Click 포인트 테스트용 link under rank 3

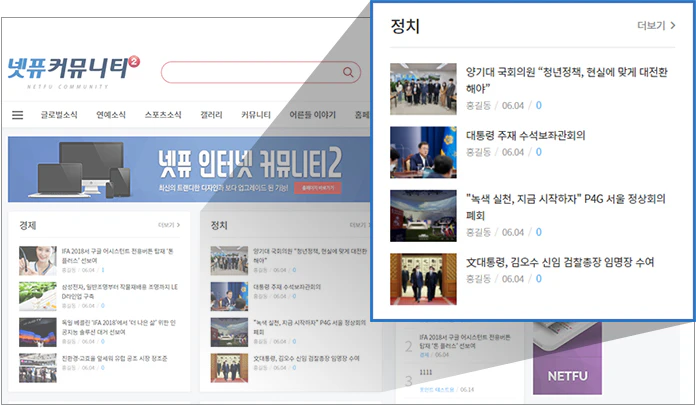tap(436, 390)
